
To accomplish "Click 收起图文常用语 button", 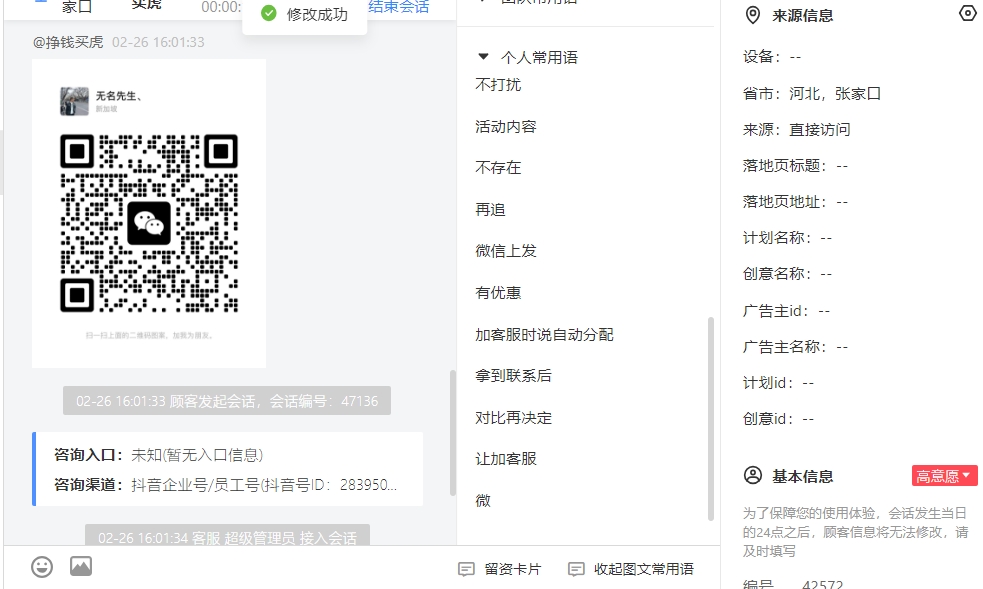I will point(631,569).
